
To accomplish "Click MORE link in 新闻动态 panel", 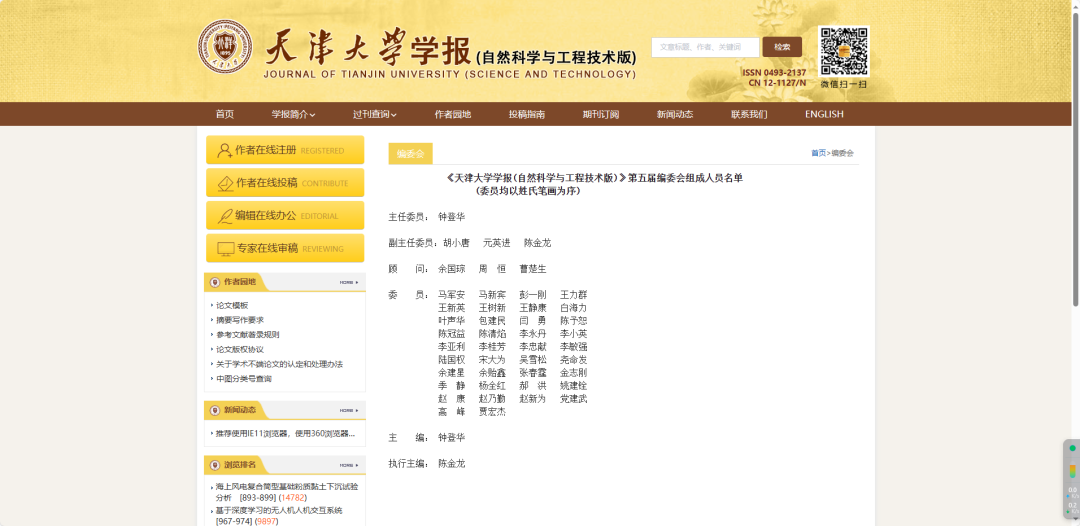I will (x=349, y=410).
